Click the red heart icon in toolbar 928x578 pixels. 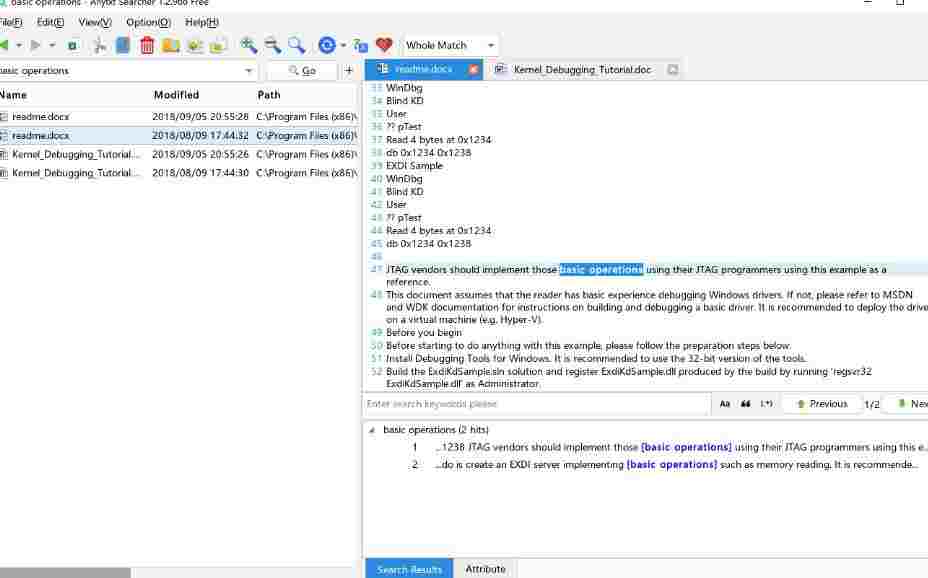[x=384, y=45]
